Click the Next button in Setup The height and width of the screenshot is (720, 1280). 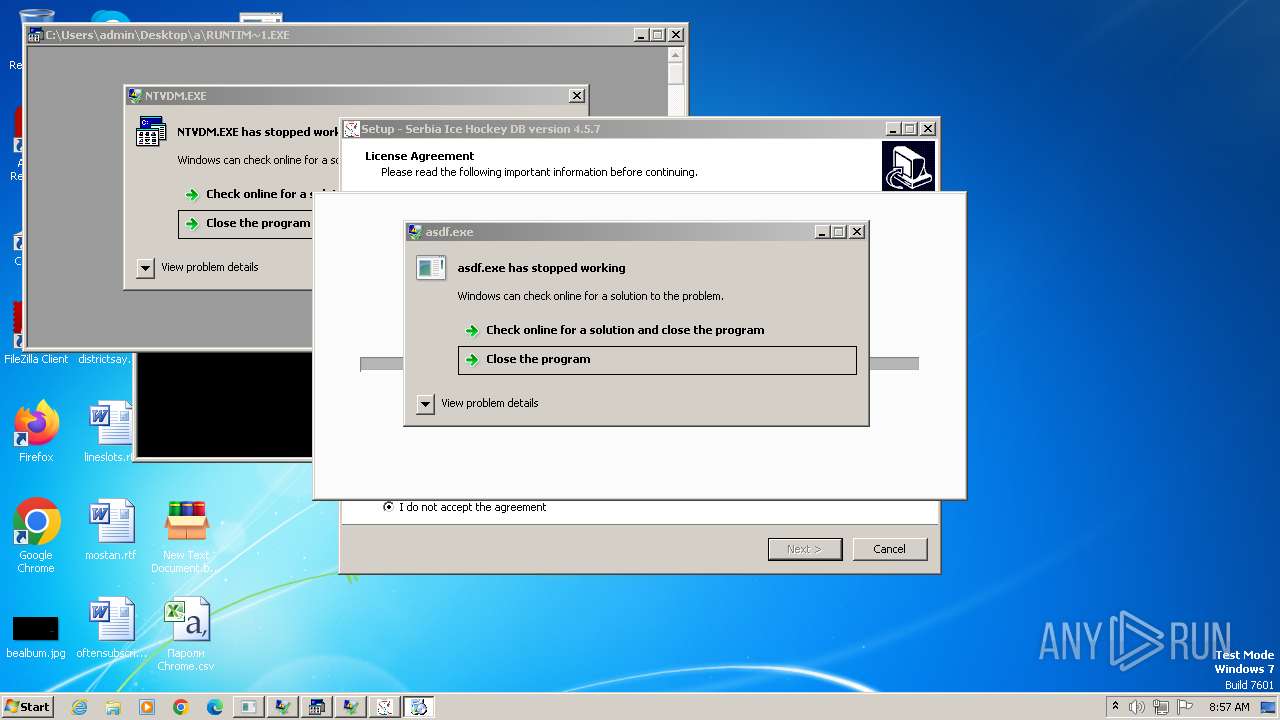click(805, 549)
